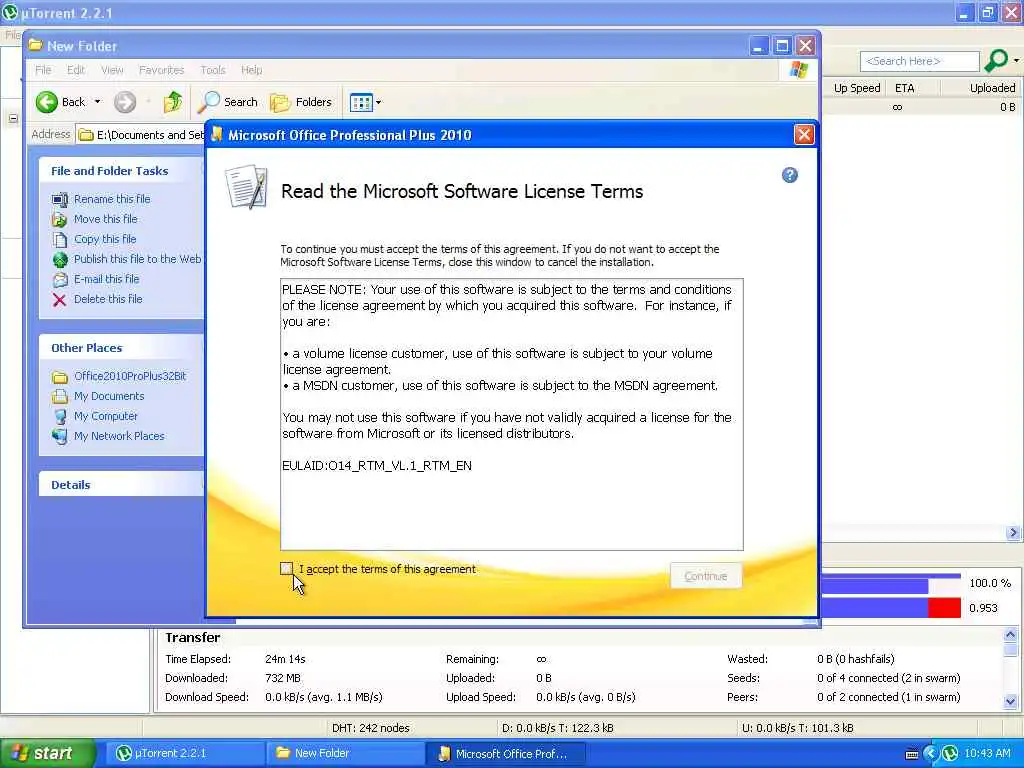Click the Continue button in Office setup
The width and height of the screenshot is (1024, 768).
705,576
